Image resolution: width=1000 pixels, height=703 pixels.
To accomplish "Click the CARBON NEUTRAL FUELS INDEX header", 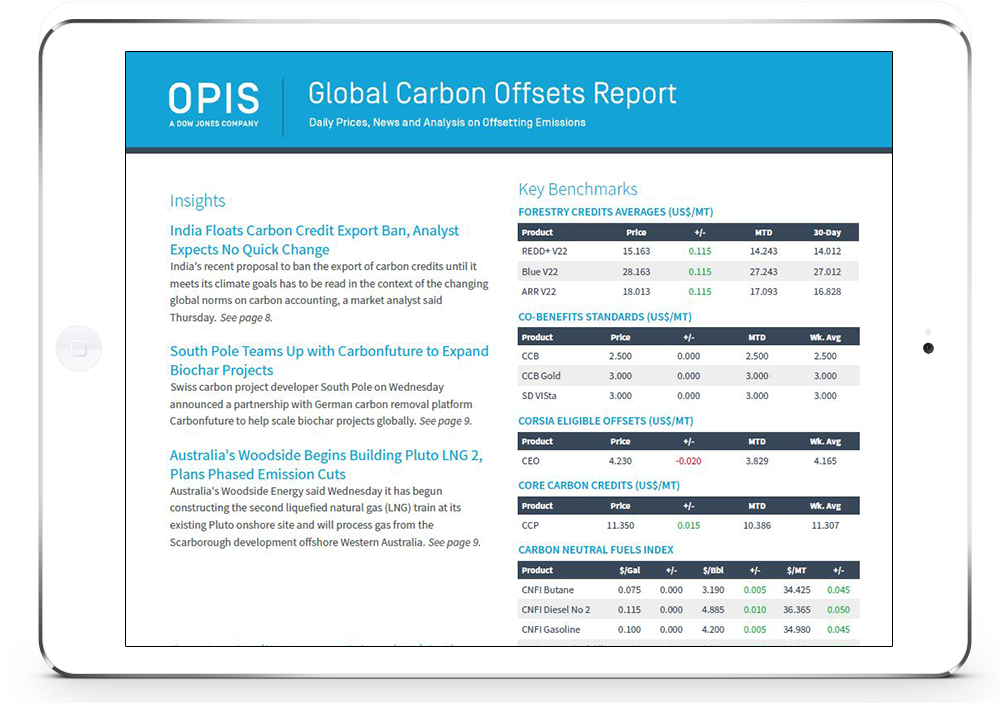I will [595, 549].
